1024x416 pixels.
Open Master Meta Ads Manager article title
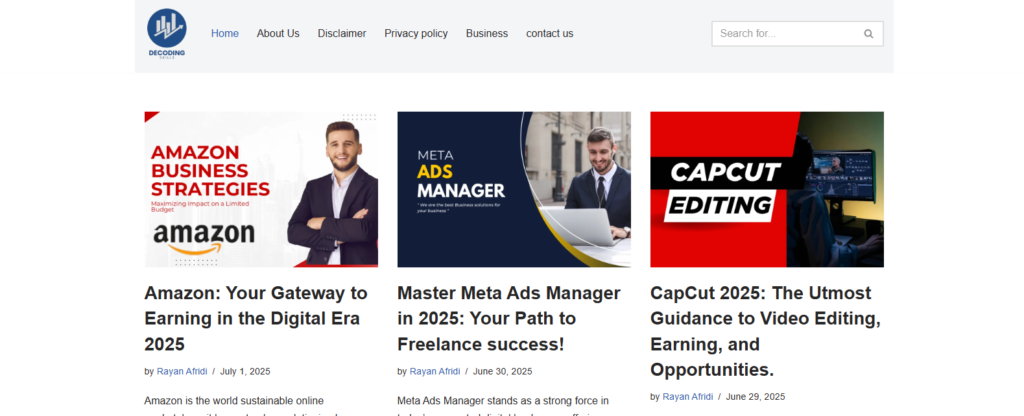(509, 318)
